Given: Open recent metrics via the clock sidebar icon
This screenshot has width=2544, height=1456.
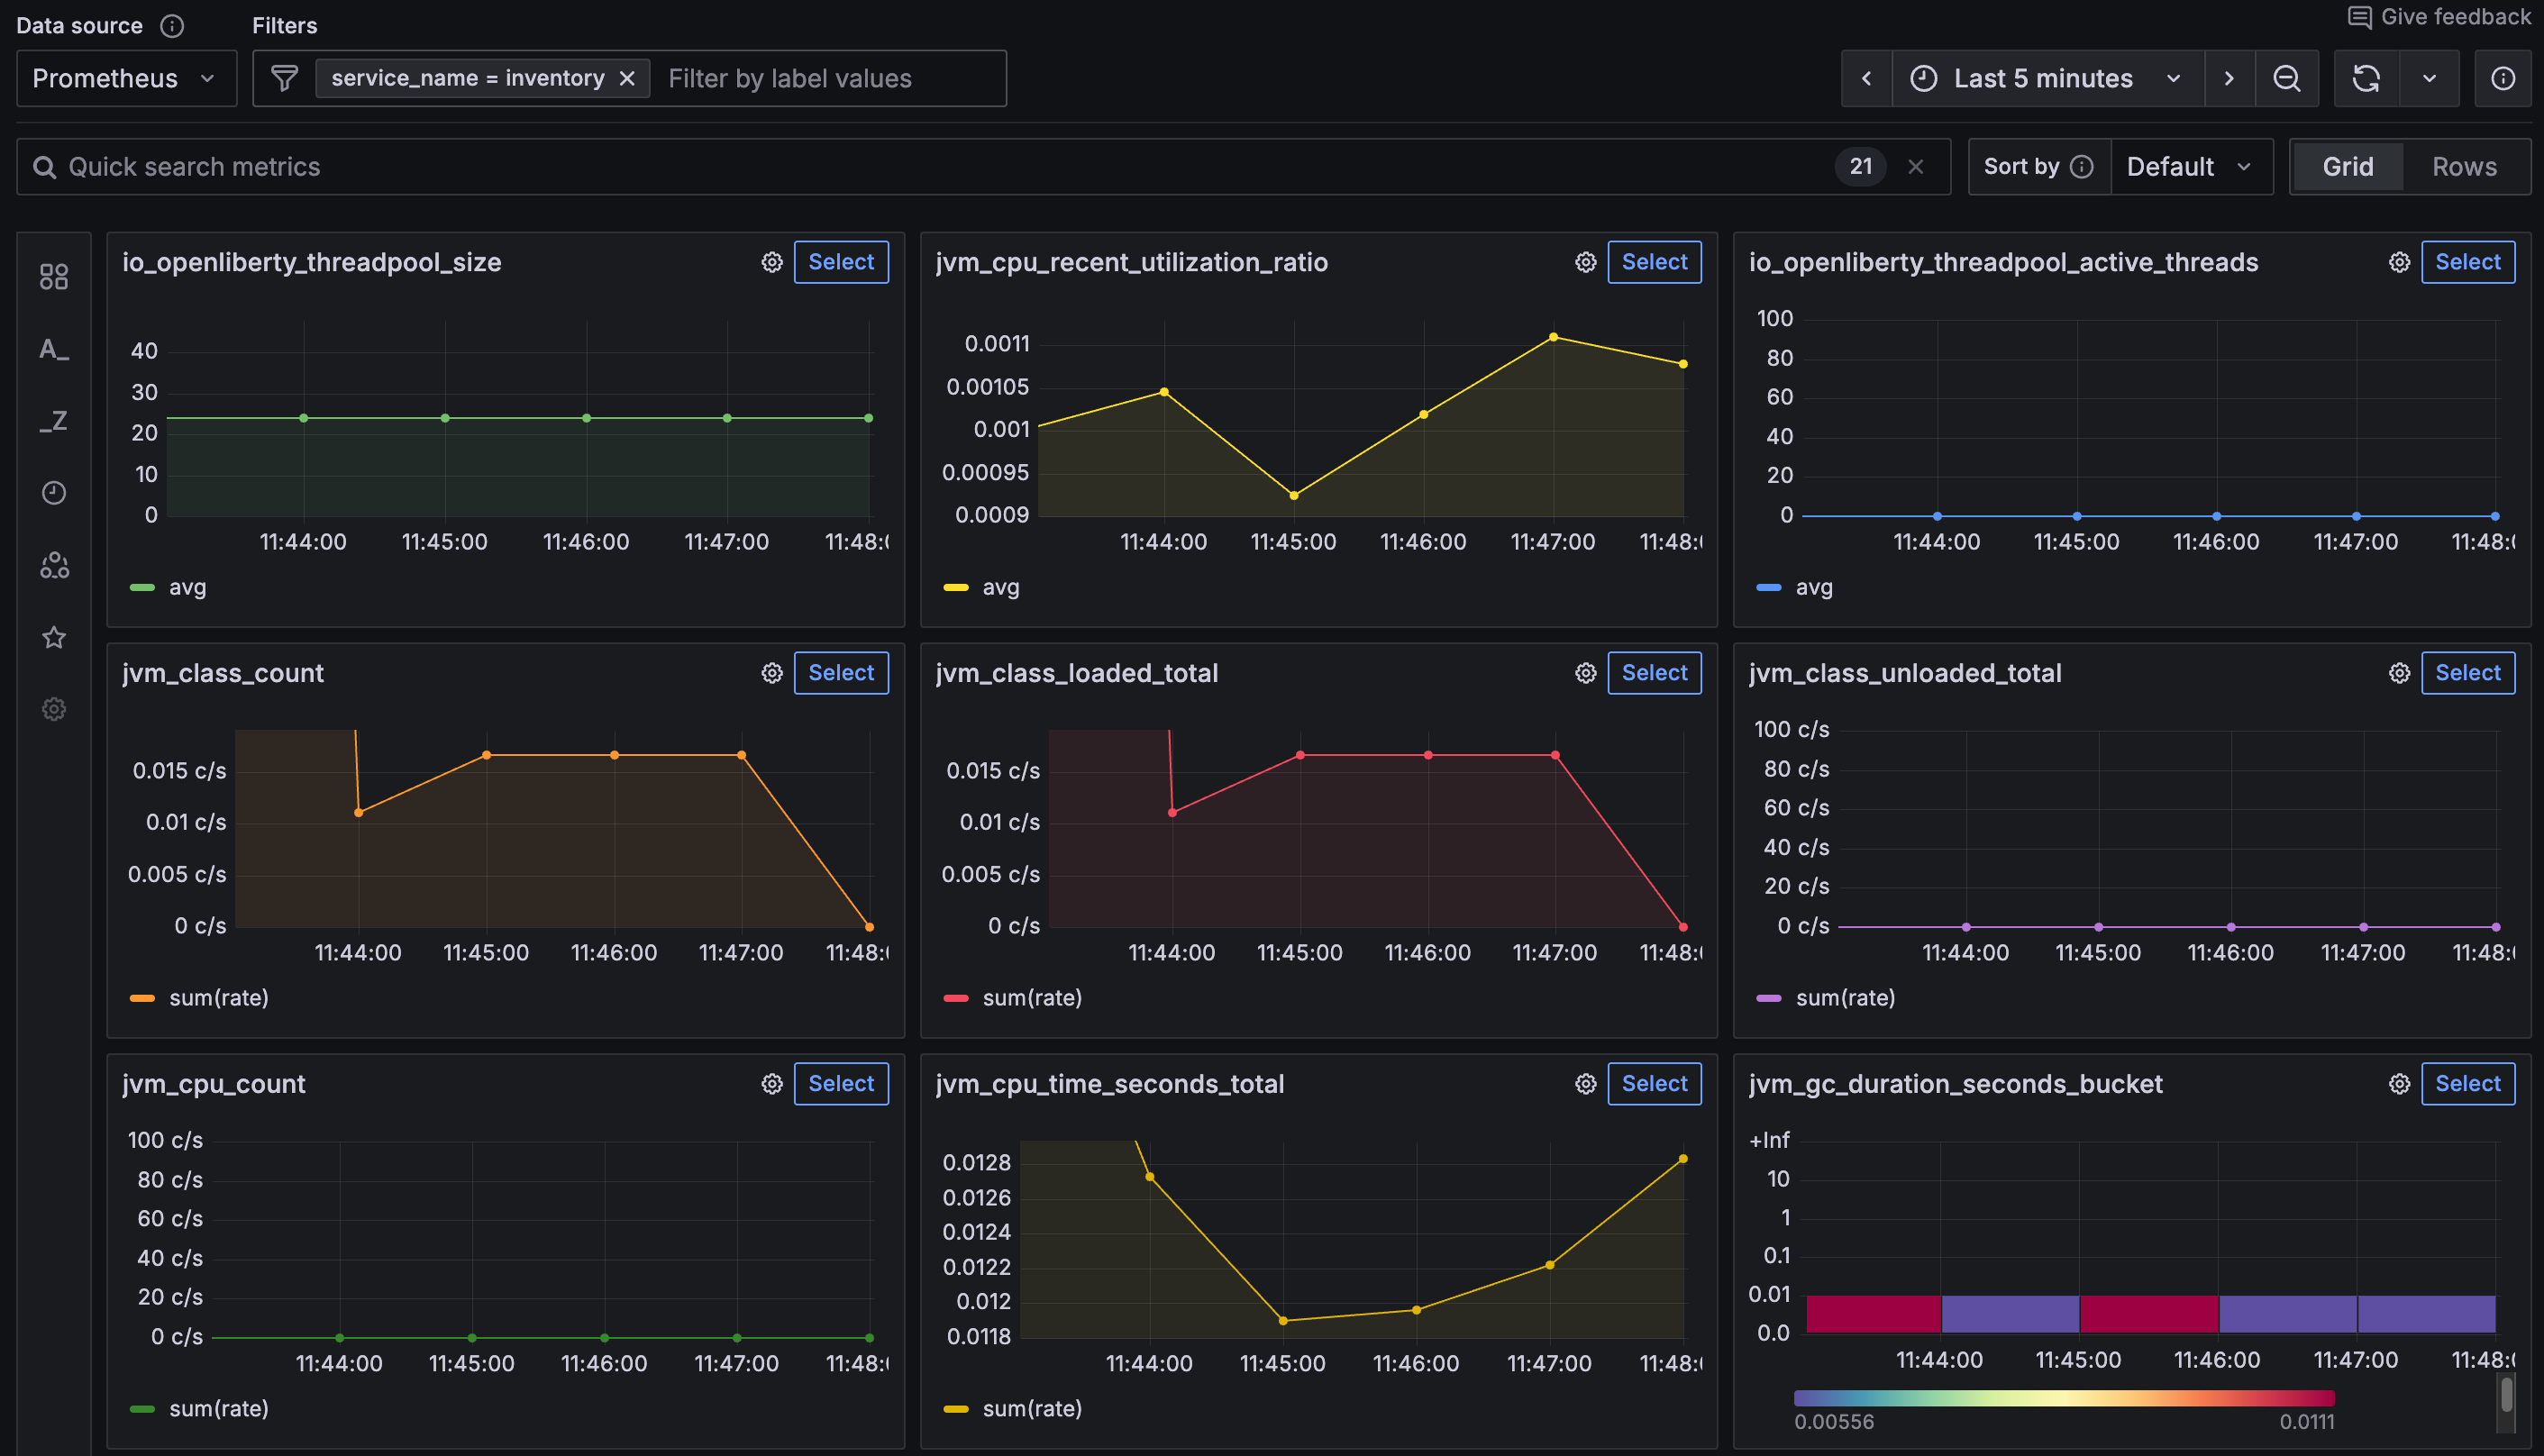Looking at the screenshot, I should [53, 493].
